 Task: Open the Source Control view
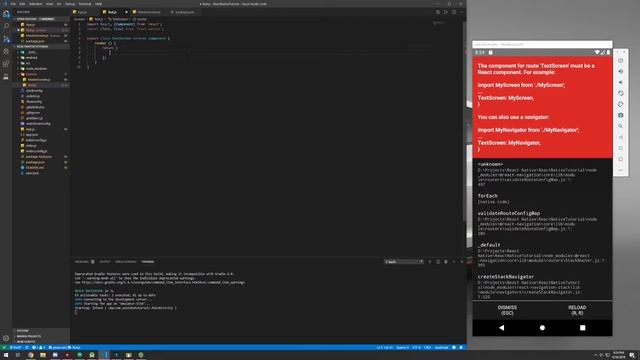click(6, 39)
